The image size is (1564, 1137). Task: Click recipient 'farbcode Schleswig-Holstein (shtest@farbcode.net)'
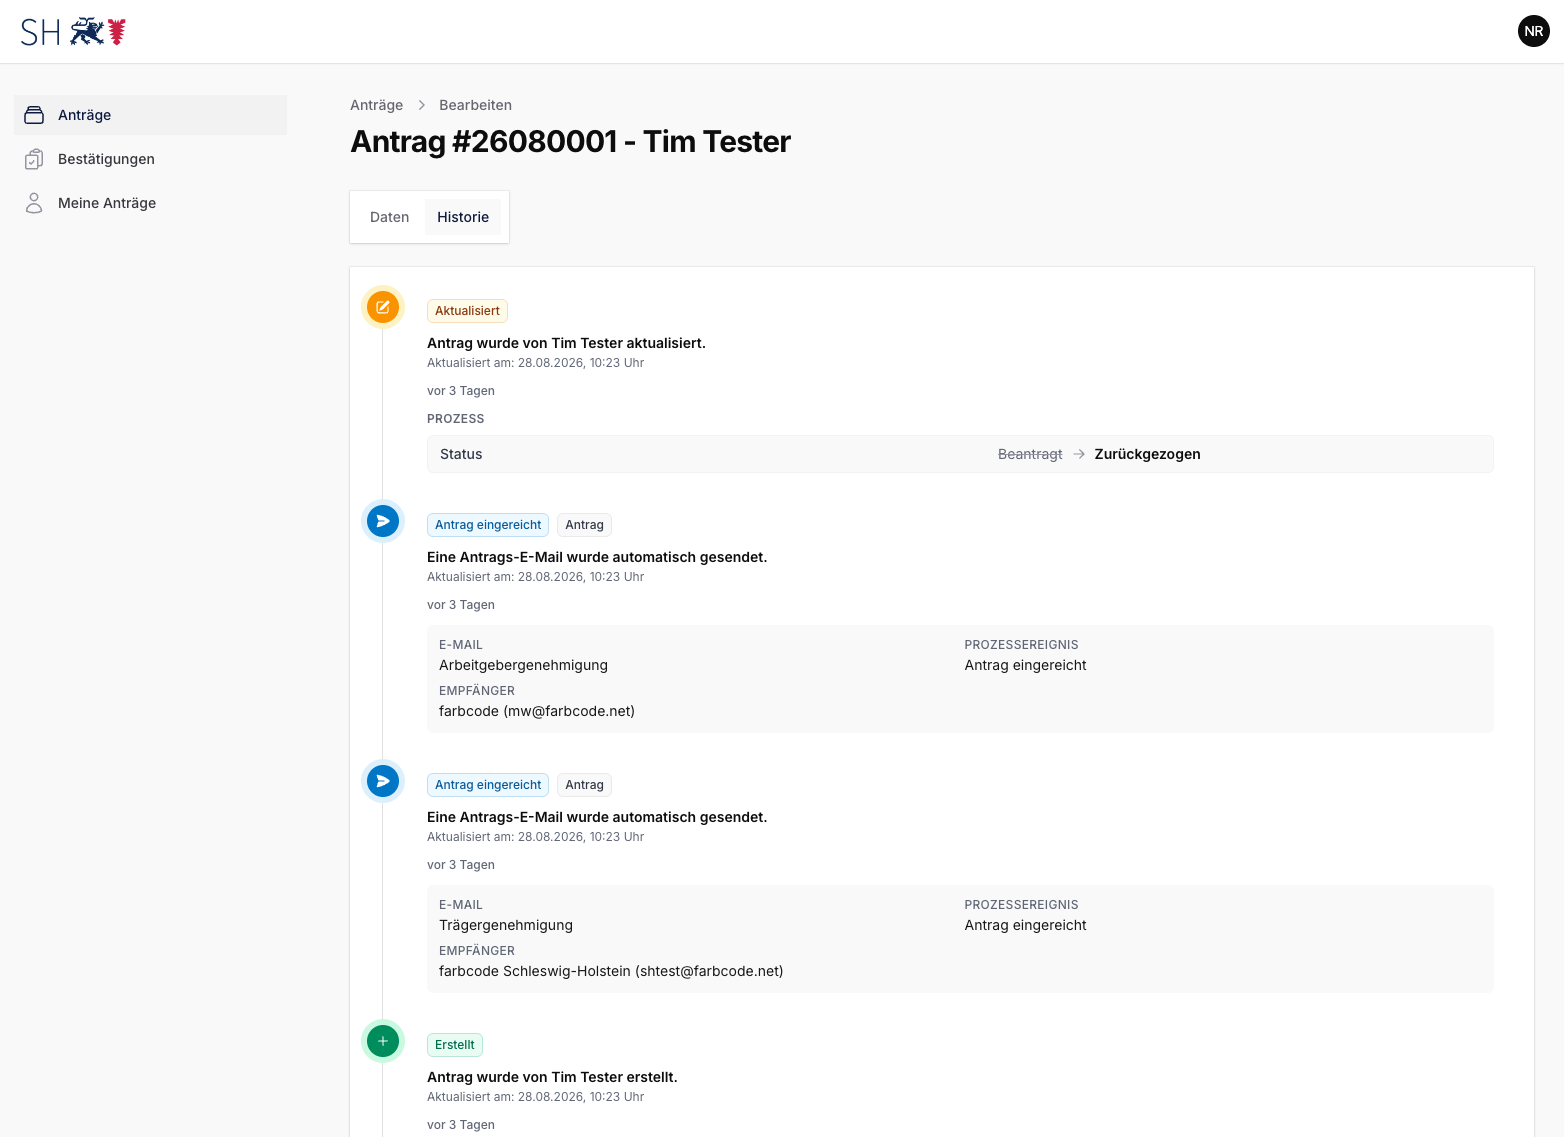point(611,971)
